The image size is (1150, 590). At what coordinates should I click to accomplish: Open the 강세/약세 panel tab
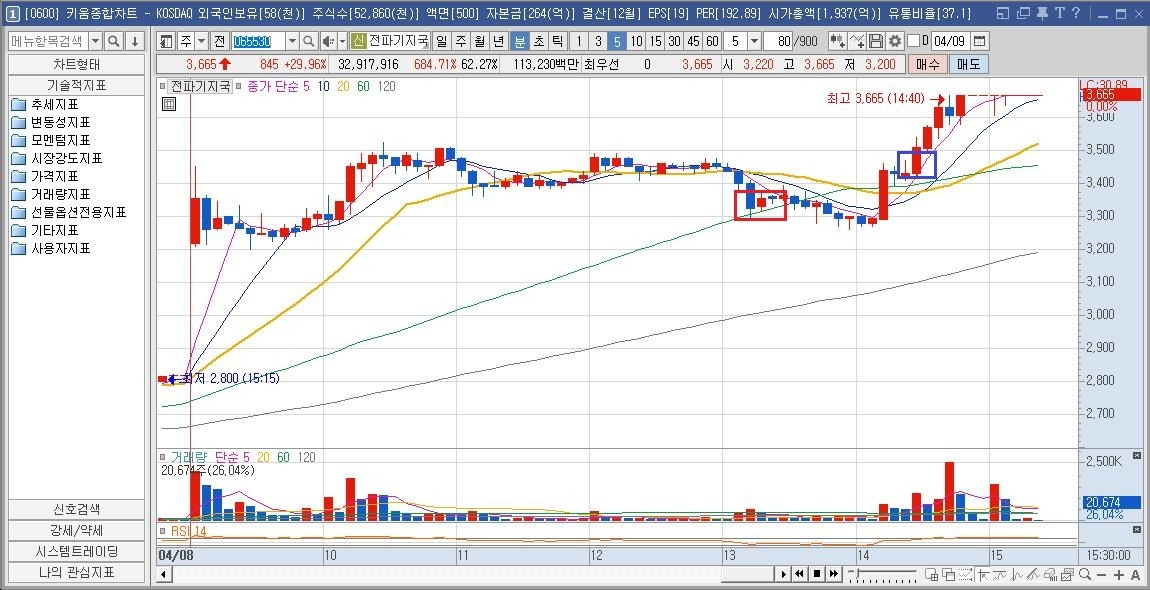76,530
